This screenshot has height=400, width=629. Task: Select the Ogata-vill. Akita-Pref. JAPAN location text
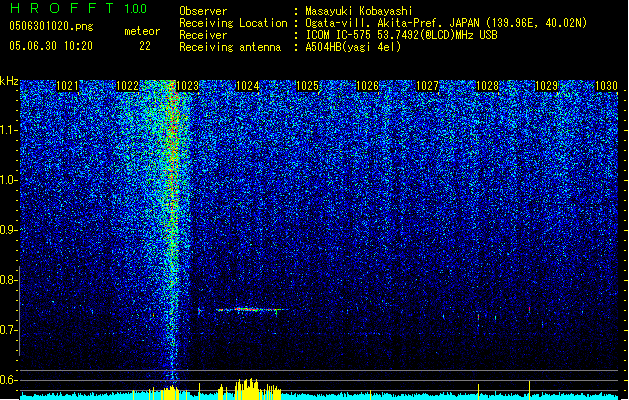(446, 23)
